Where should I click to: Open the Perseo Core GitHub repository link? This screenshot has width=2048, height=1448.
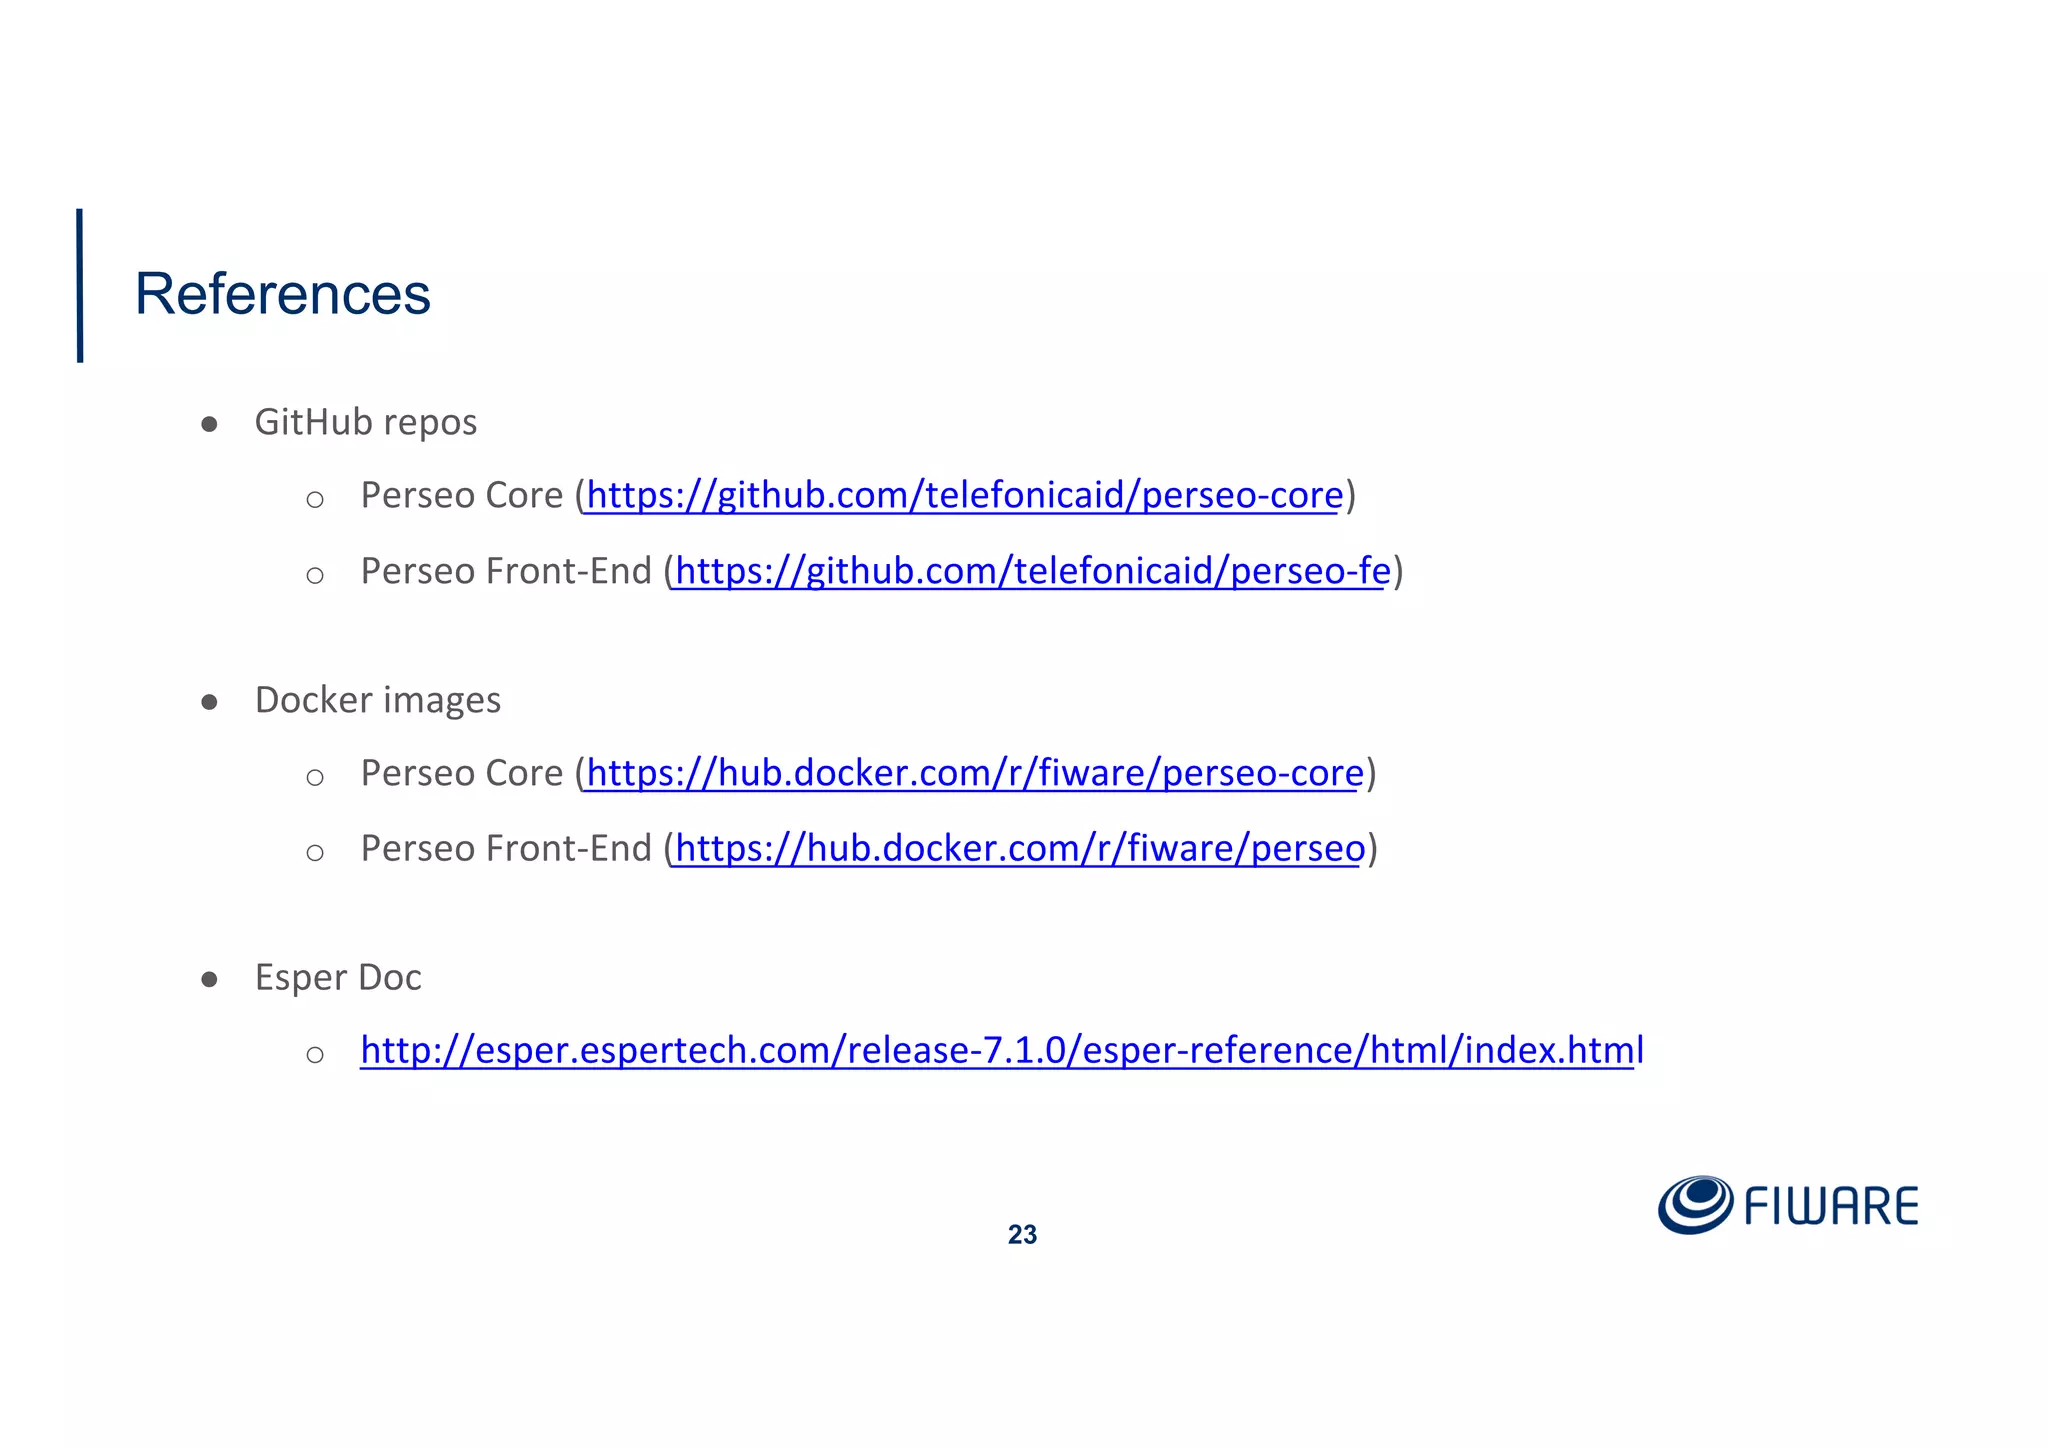click(964, 495)
